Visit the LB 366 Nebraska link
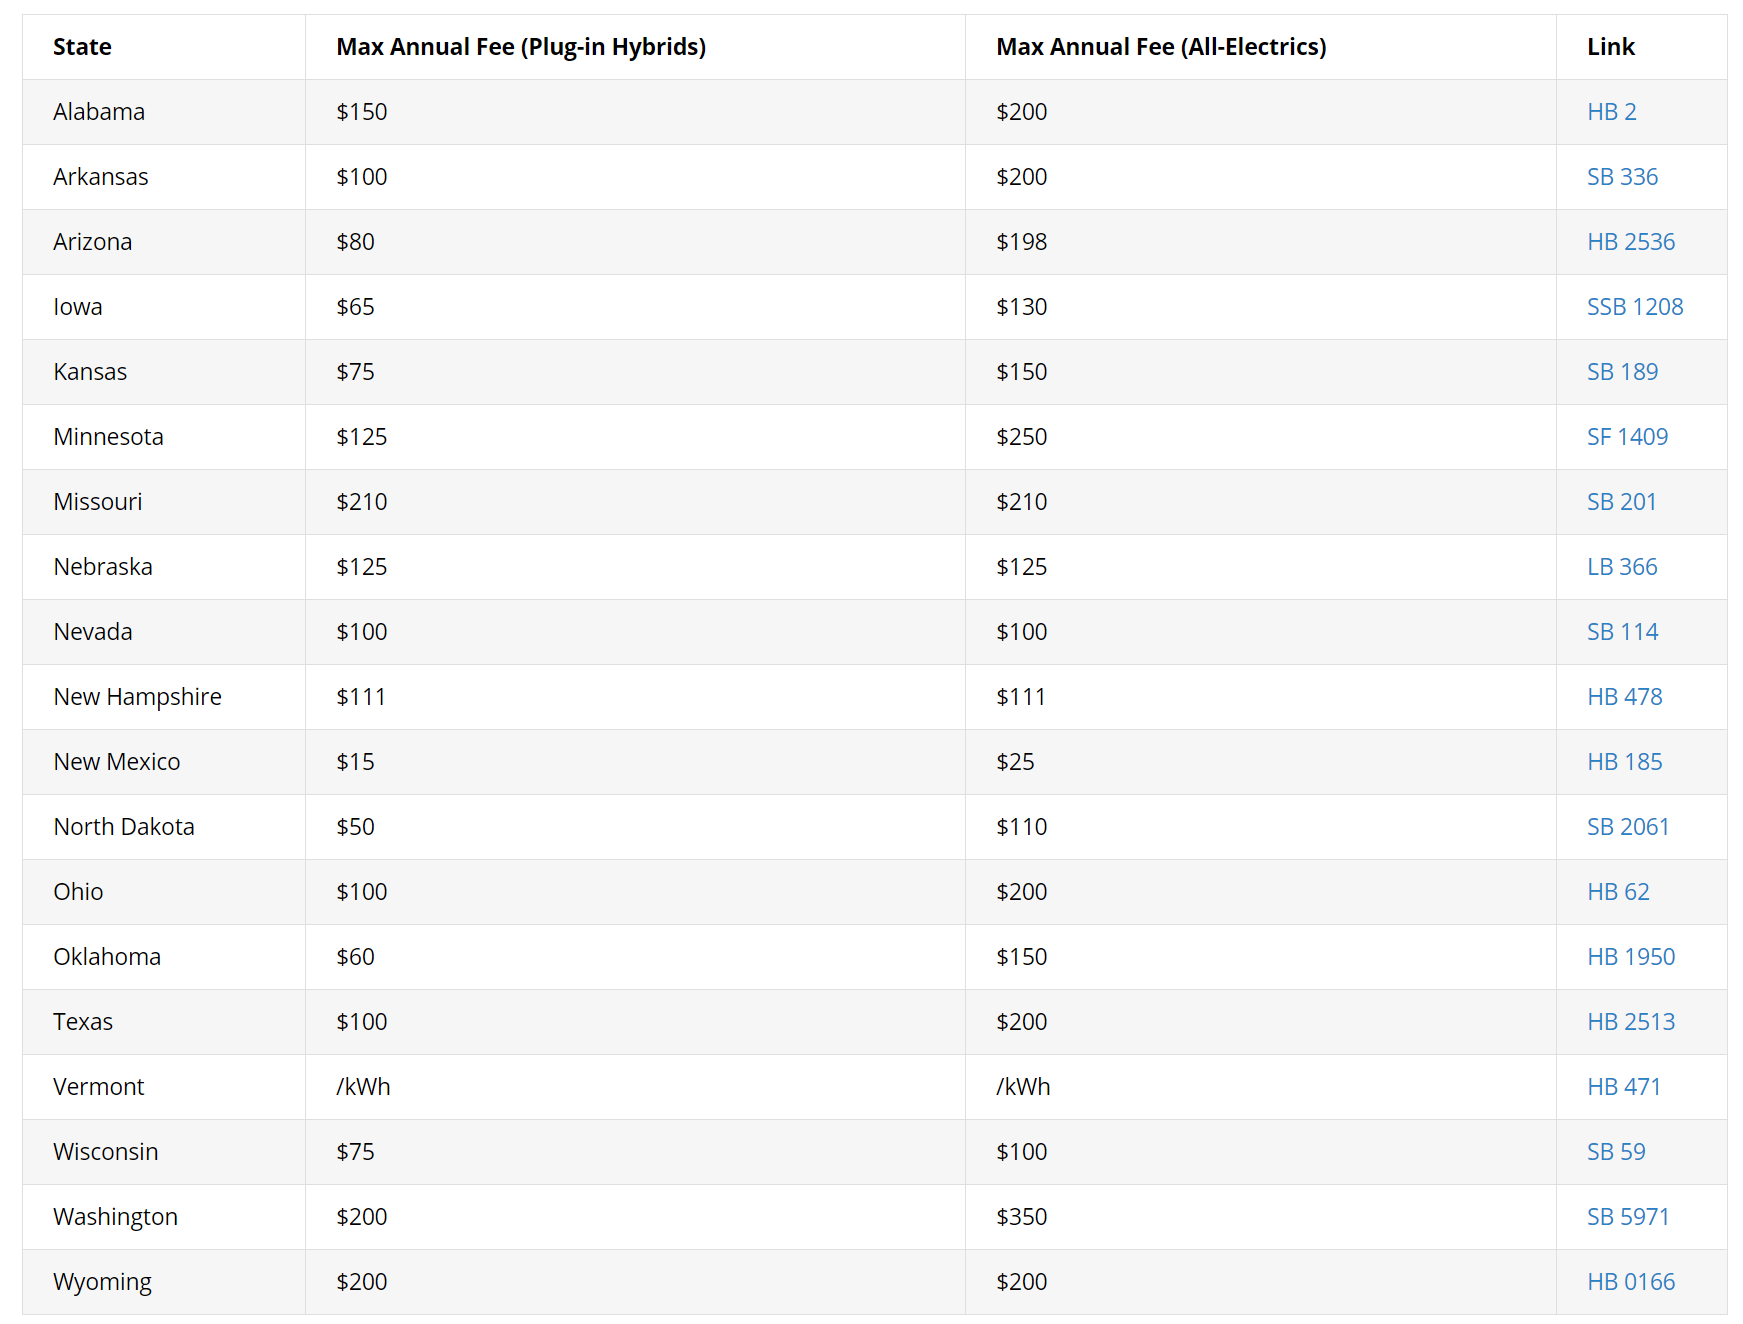 coord(1622,567)
